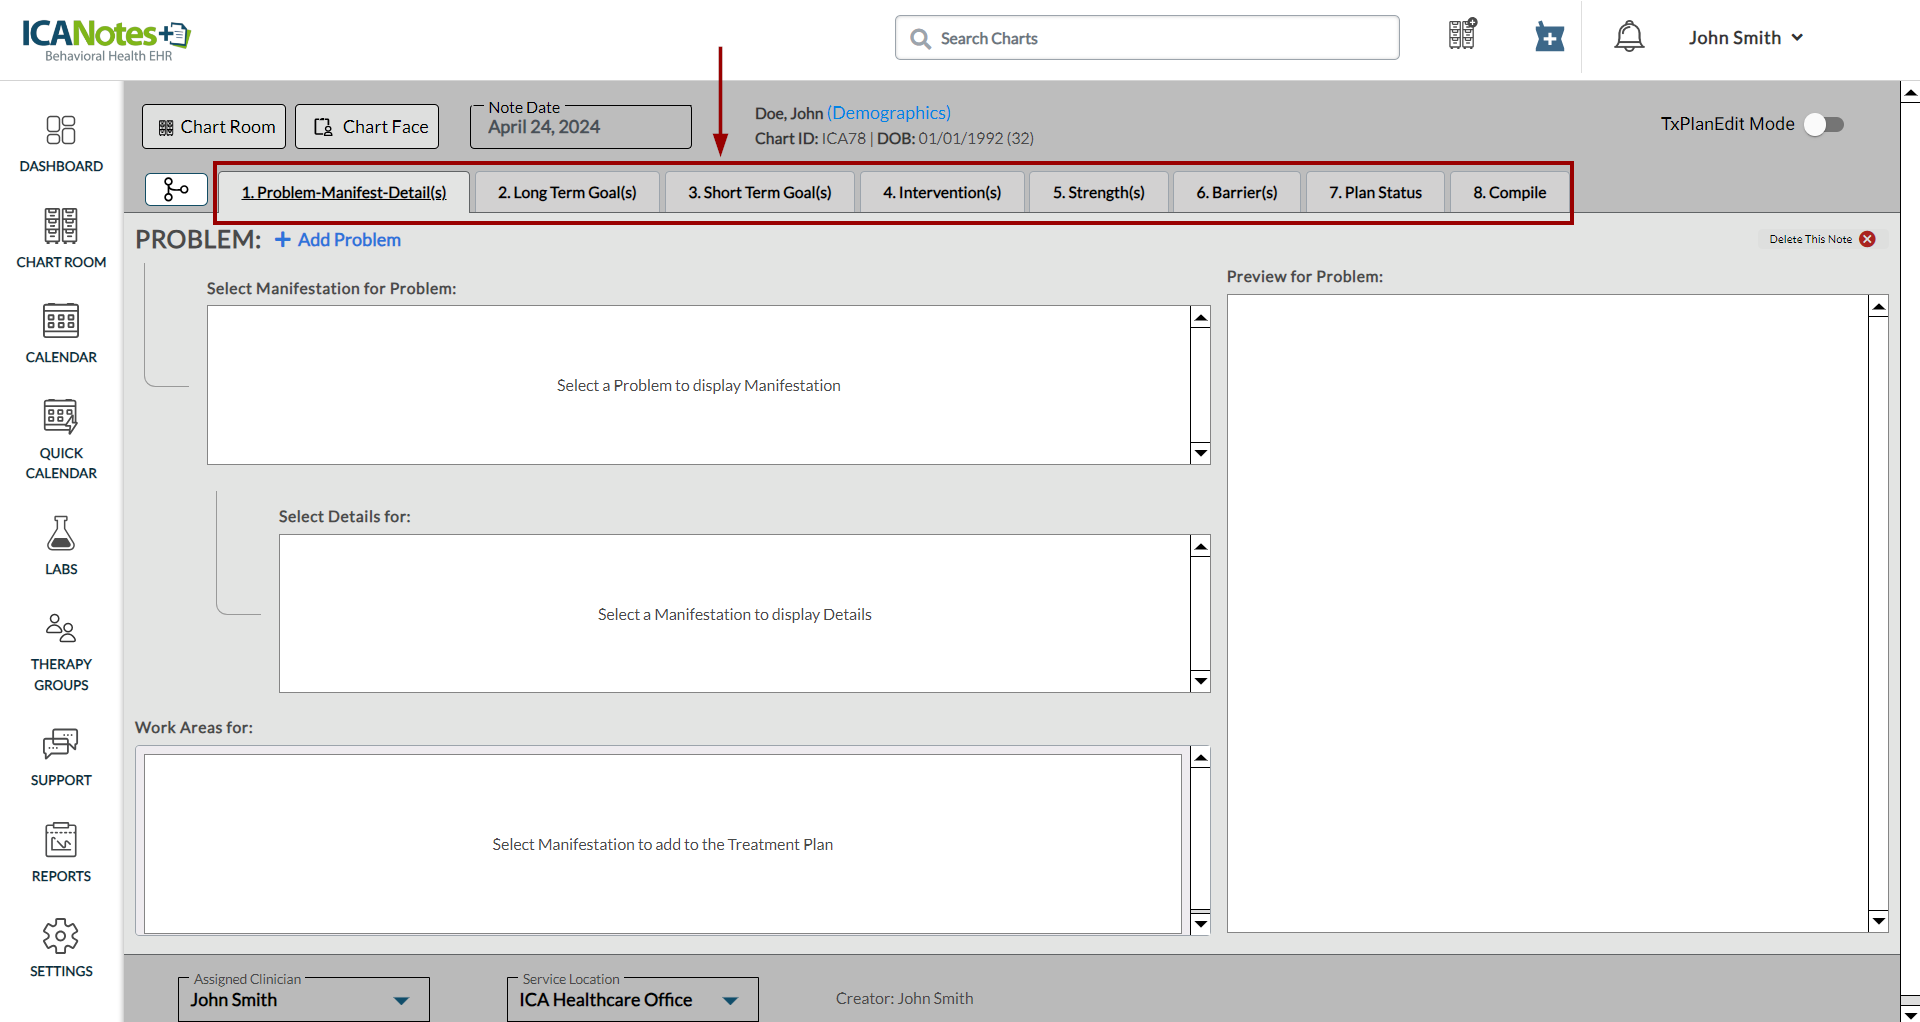The width and height of the screenshot is (1920, 1022).
Task: Select the Plan Status tab
Action: (x=1375, y=192)
